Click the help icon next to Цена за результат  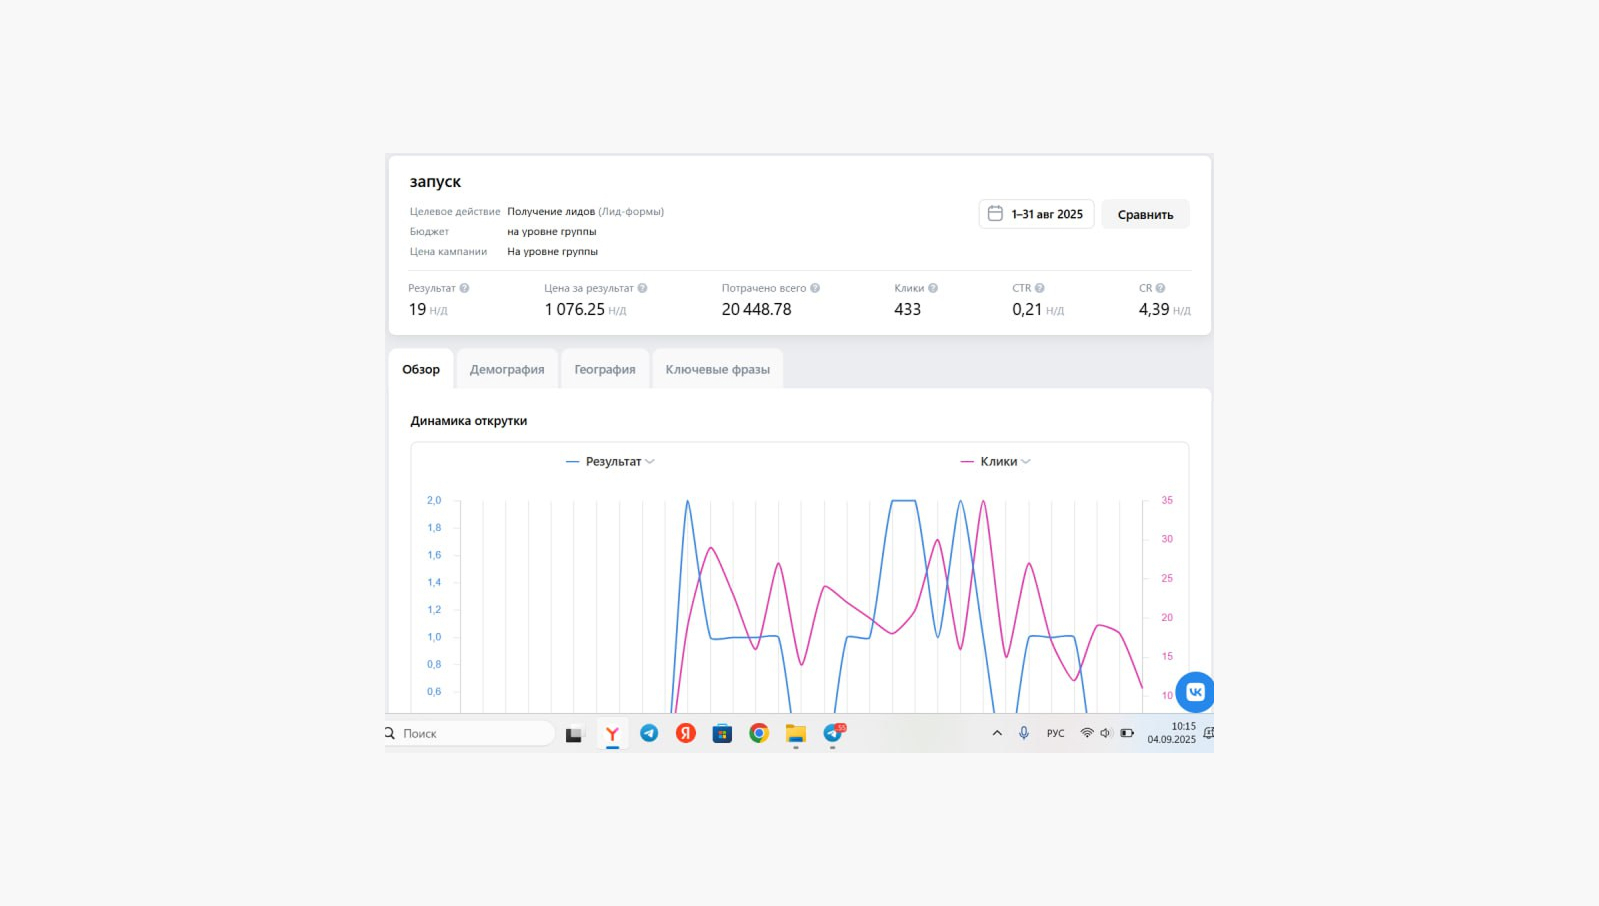point(642,288)
